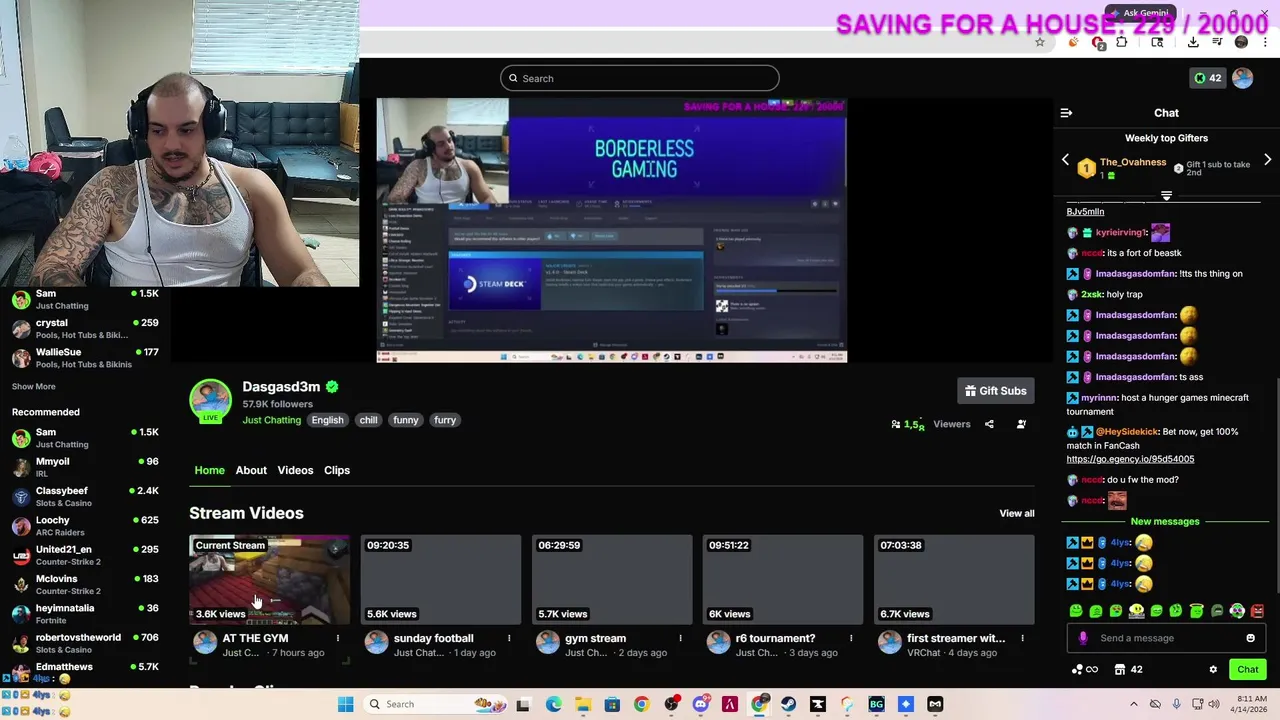Open the About tab
The width and height of the screenshot is (1280, 720).
point(251,470)
